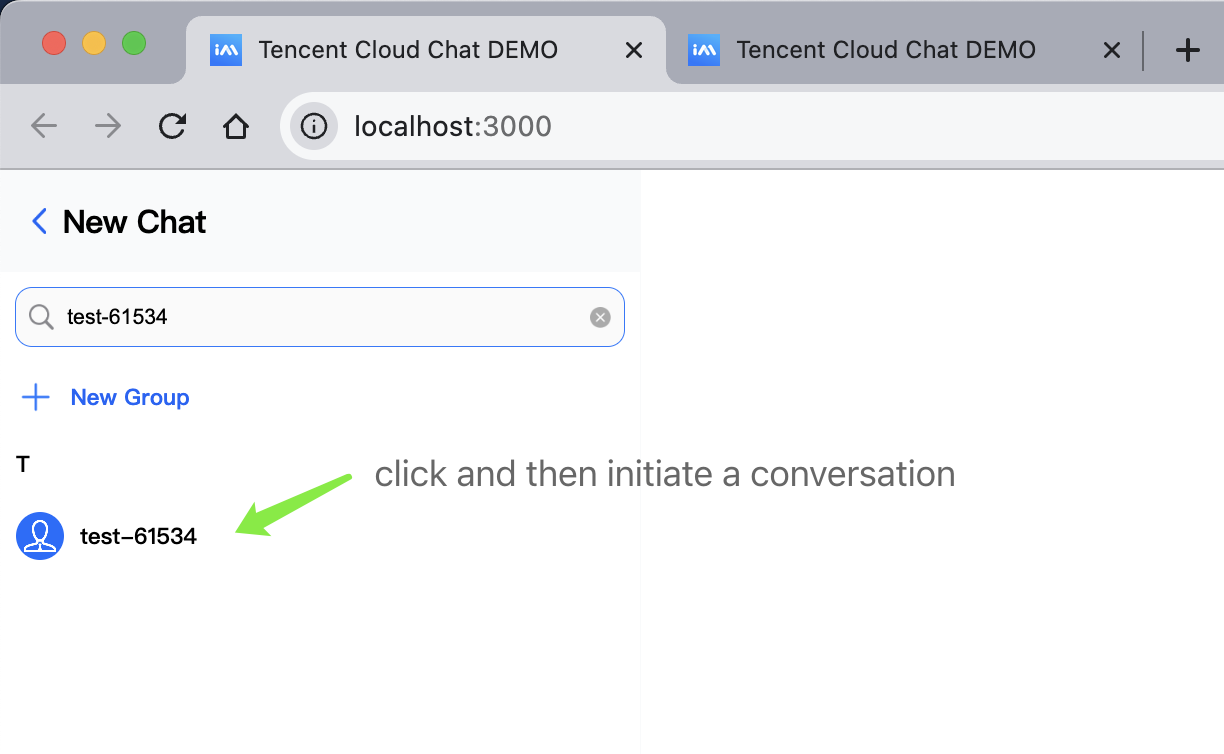Click the blue avatar of test-61534
Viewport: 1224px width, 754px height.
pyautogui.click(x=40, y=536)
